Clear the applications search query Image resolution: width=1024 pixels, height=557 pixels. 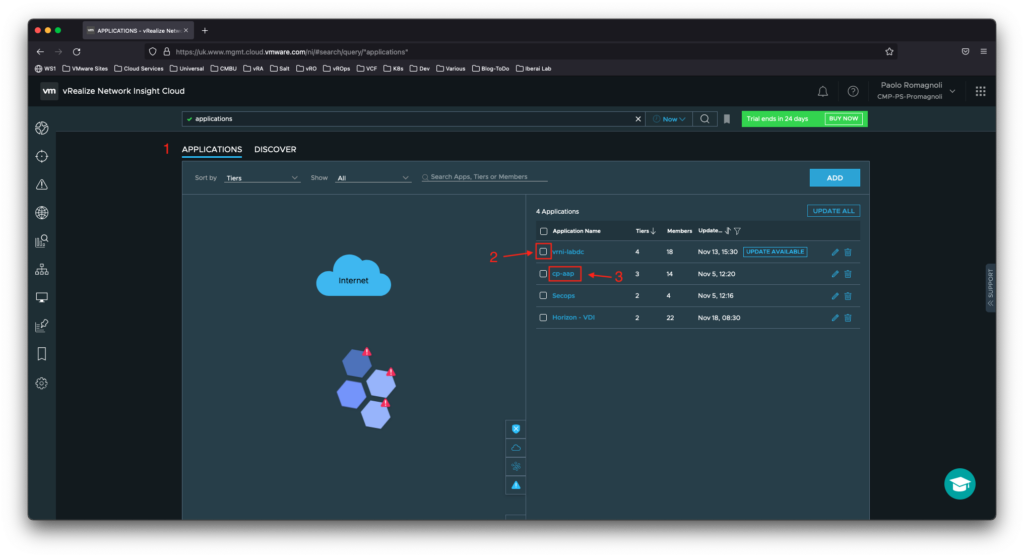coord(638,119)
